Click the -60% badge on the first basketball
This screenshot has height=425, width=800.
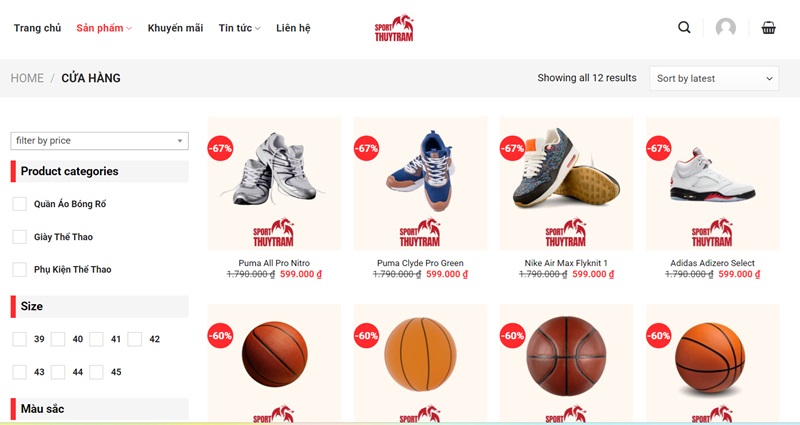click(x=220, y=336)
